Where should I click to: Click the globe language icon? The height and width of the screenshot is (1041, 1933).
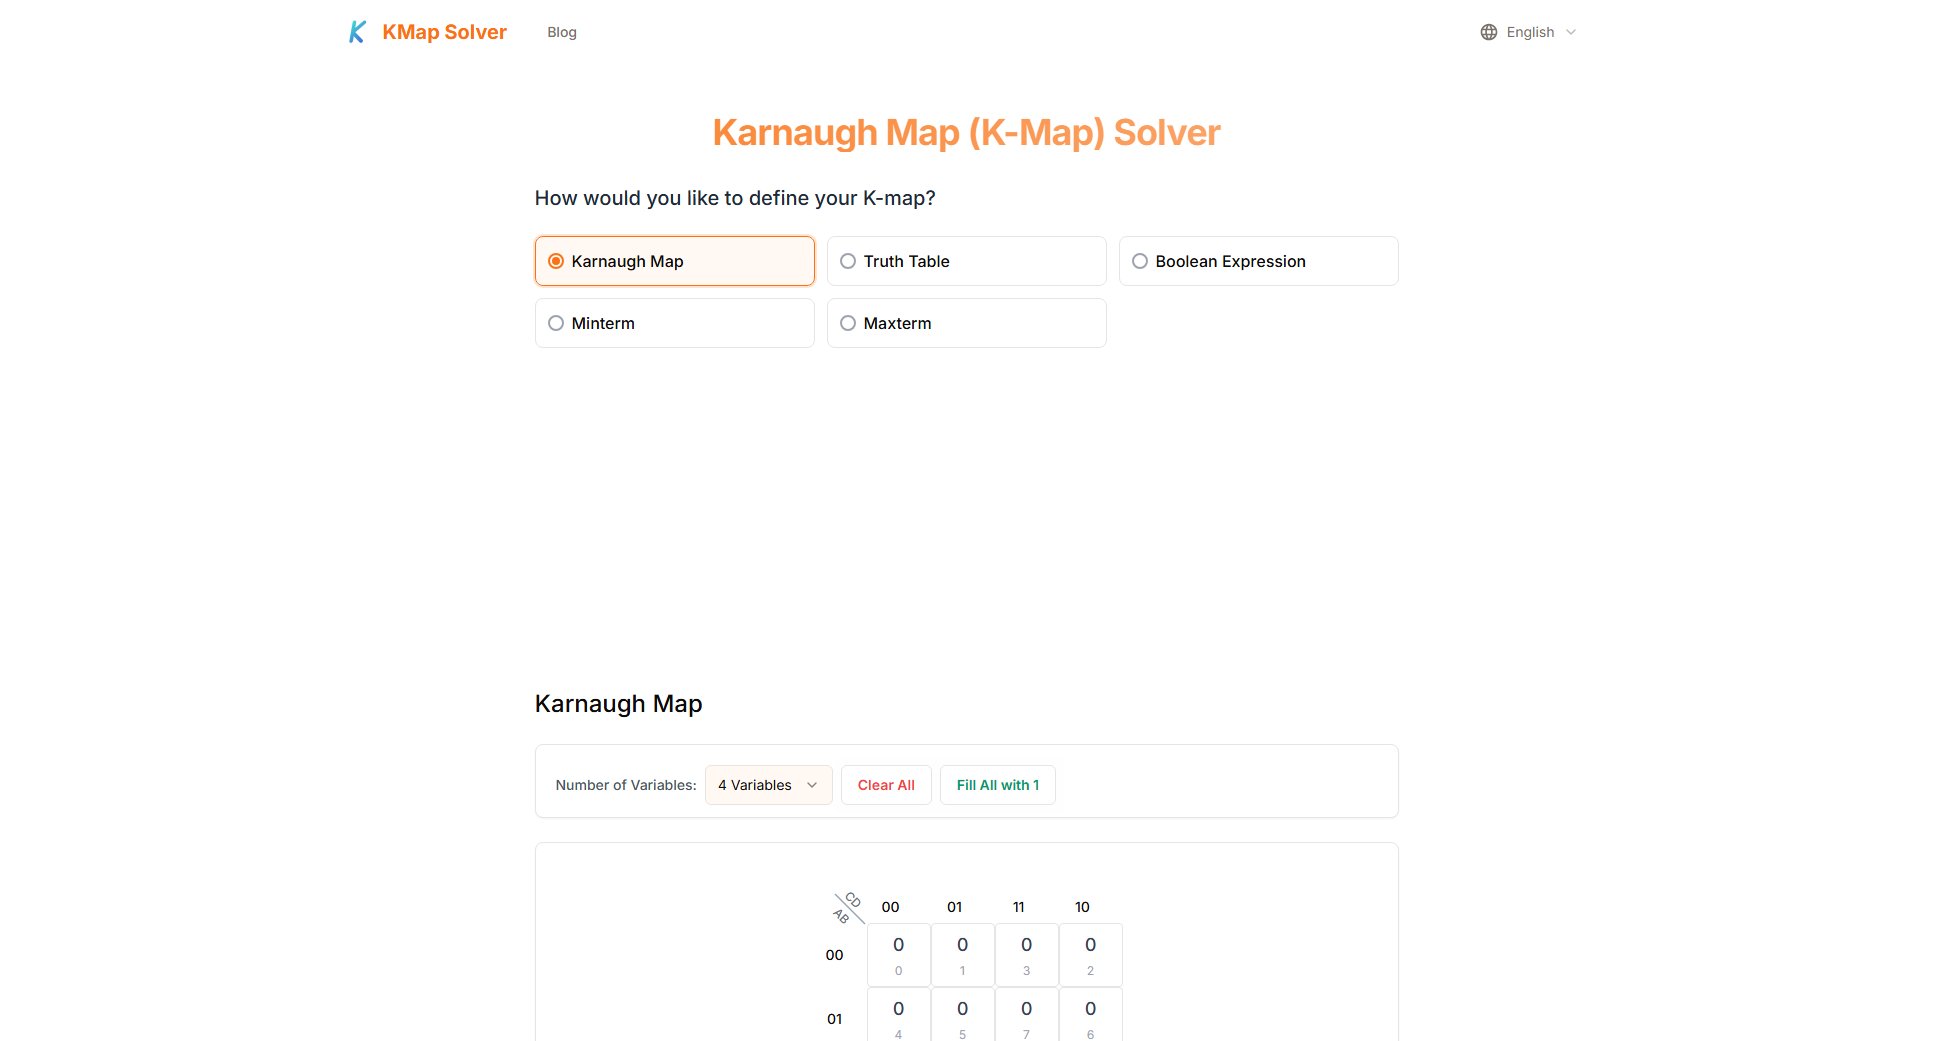tap(1488, 32)
